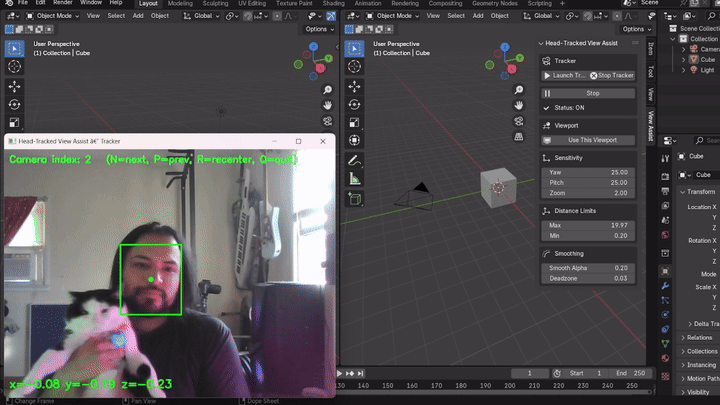Select the Rotate tool in right viewport
720x405 pixels.
coord(353,103)
